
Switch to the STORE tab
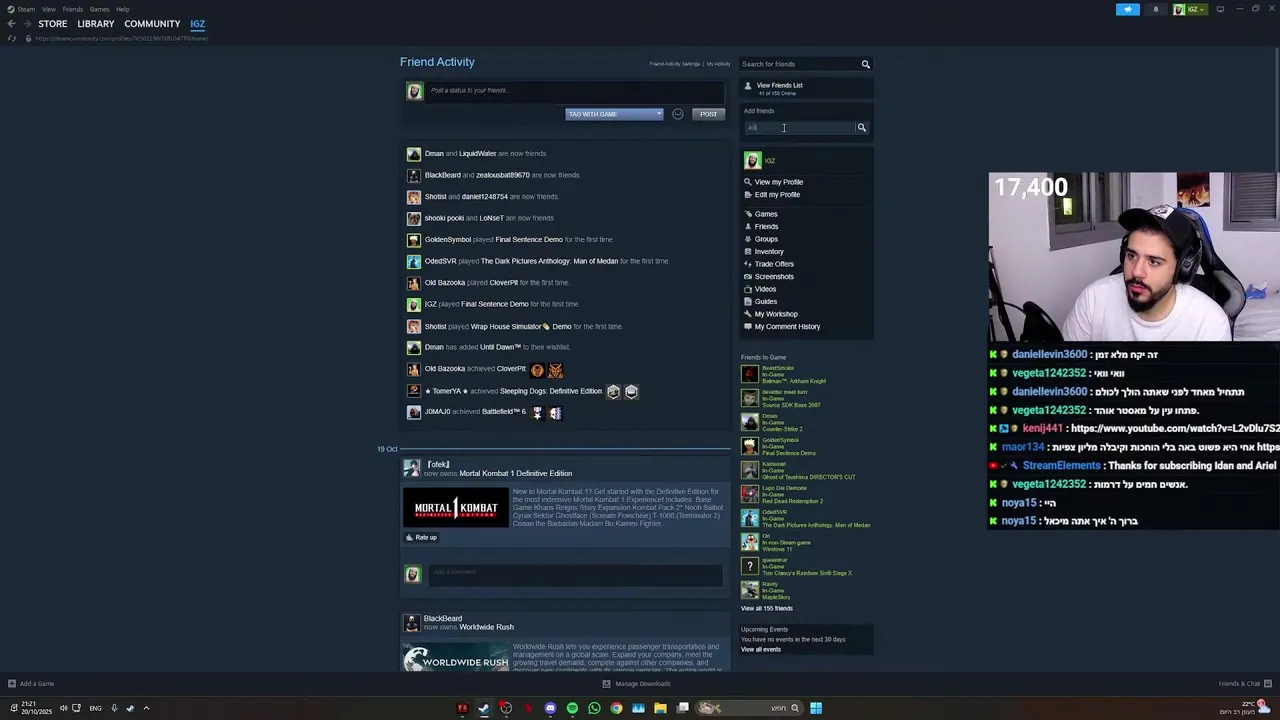coord(53,24)
